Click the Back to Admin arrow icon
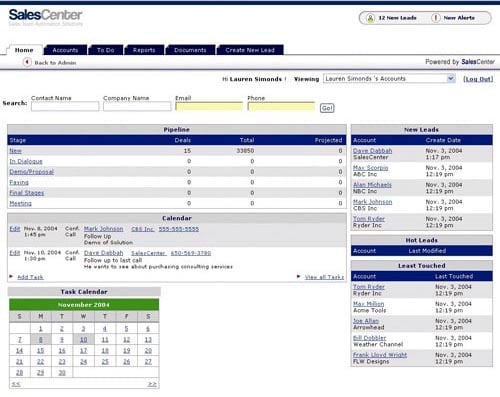The height and width of the screenshot is (397, 500). click(27, 62)
